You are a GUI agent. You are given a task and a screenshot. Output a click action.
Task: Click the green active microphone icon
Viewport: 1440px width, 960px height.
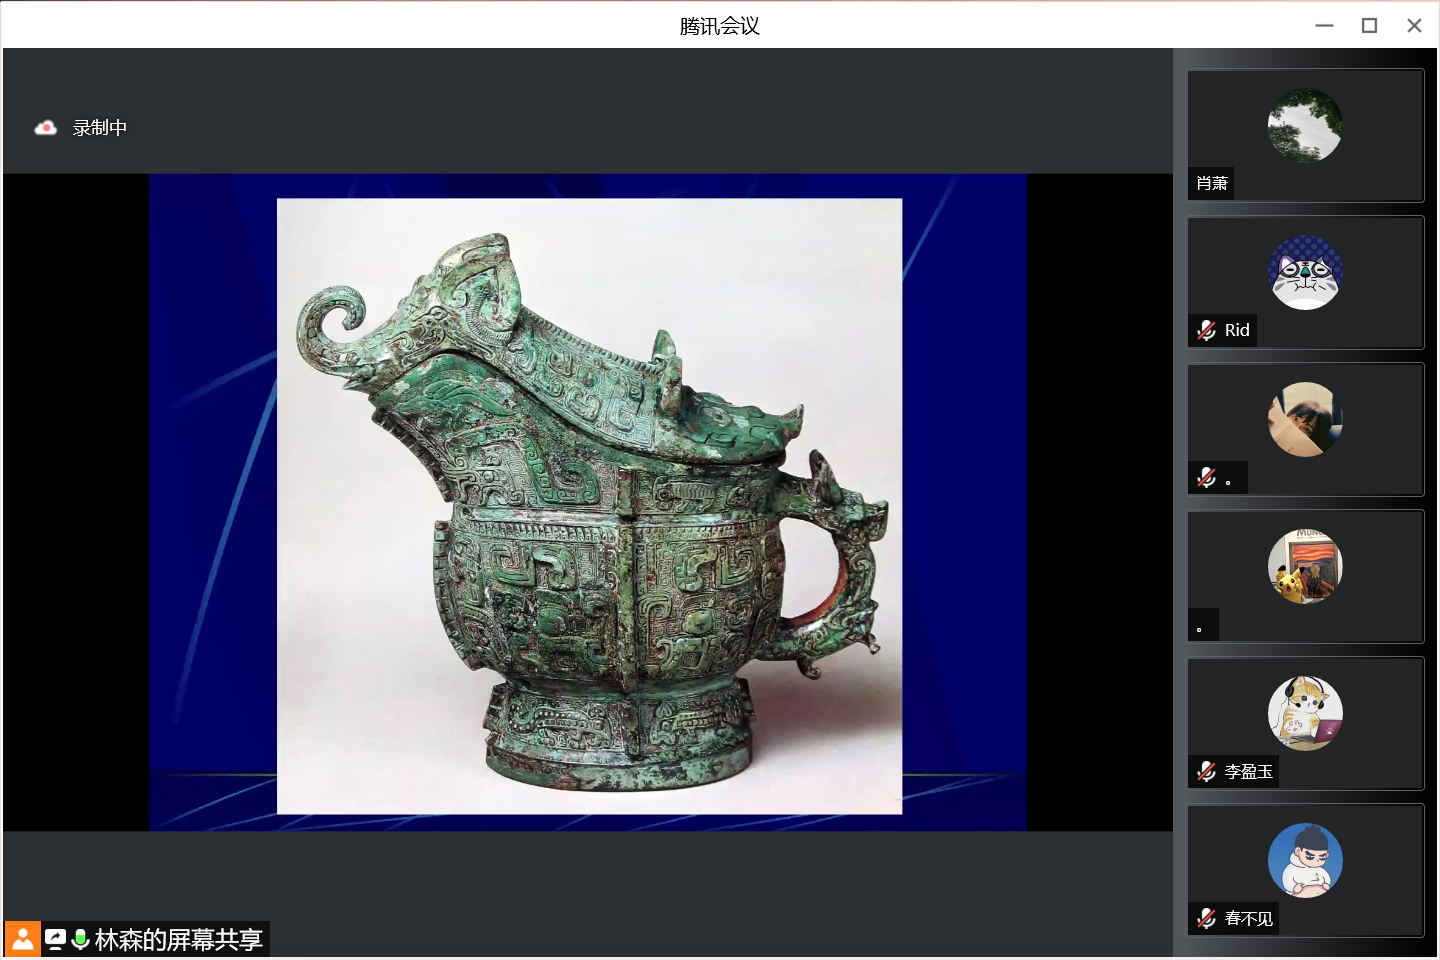coord(81,939)
